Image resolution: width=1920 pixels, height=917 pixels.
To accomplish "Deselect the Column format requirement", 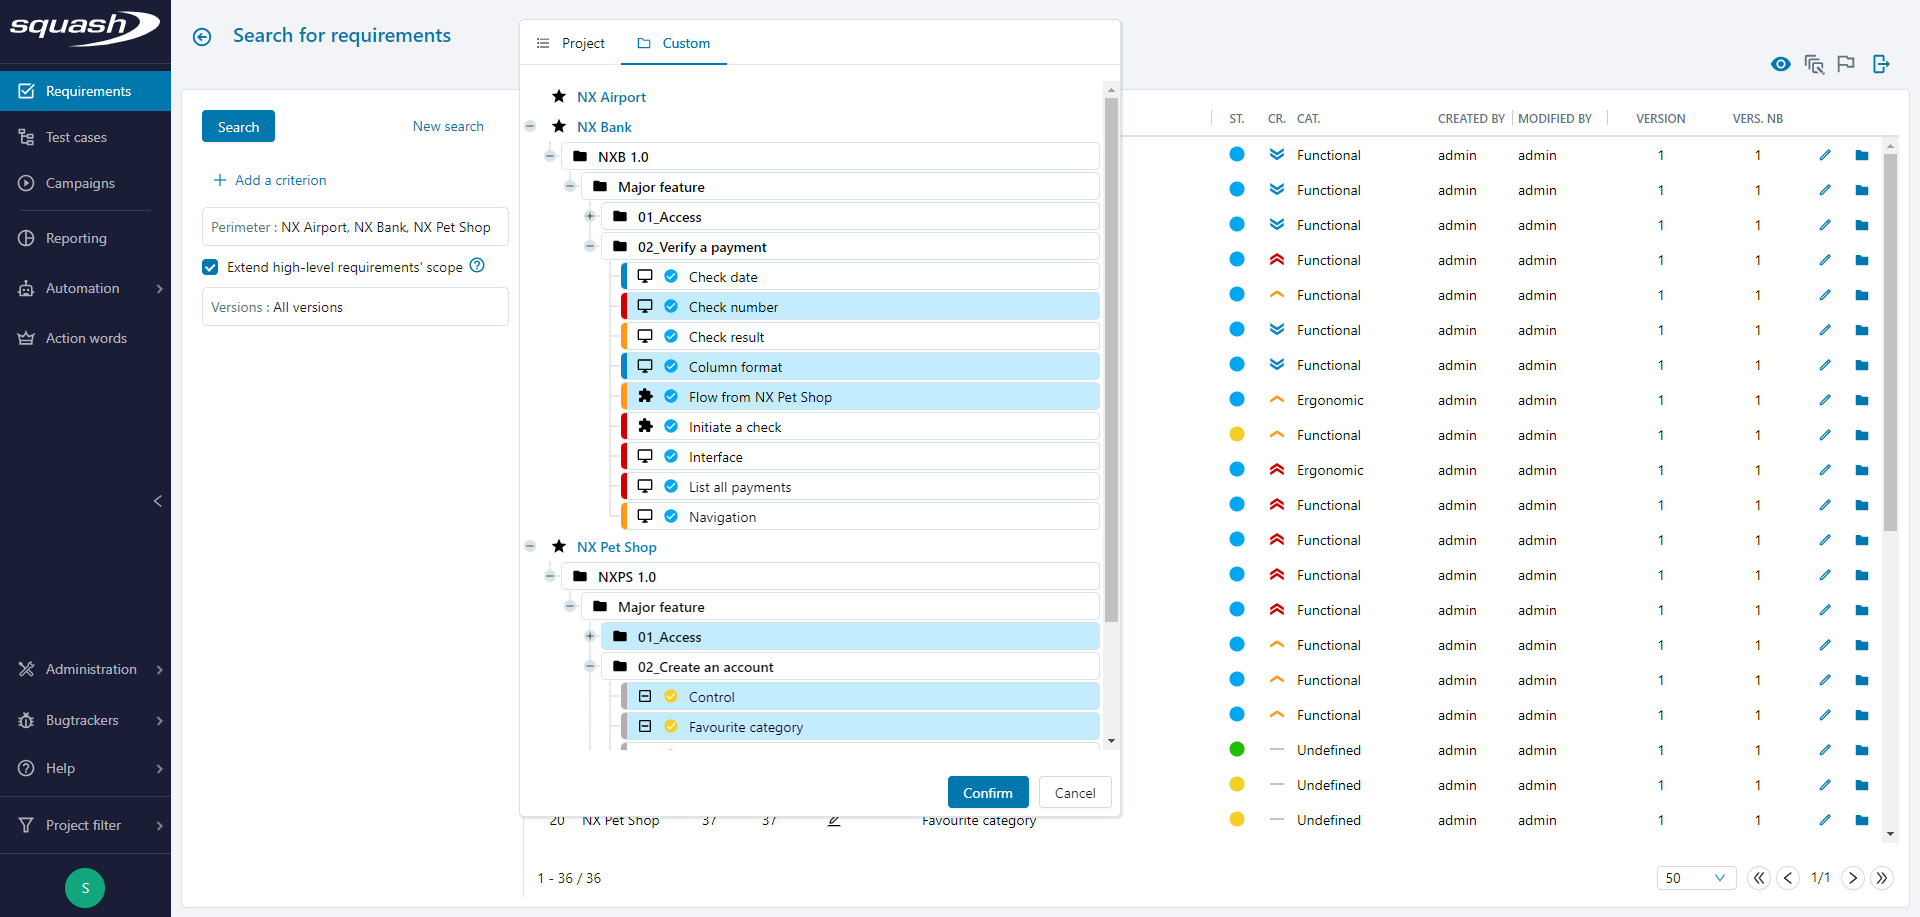I will [735, 367].
